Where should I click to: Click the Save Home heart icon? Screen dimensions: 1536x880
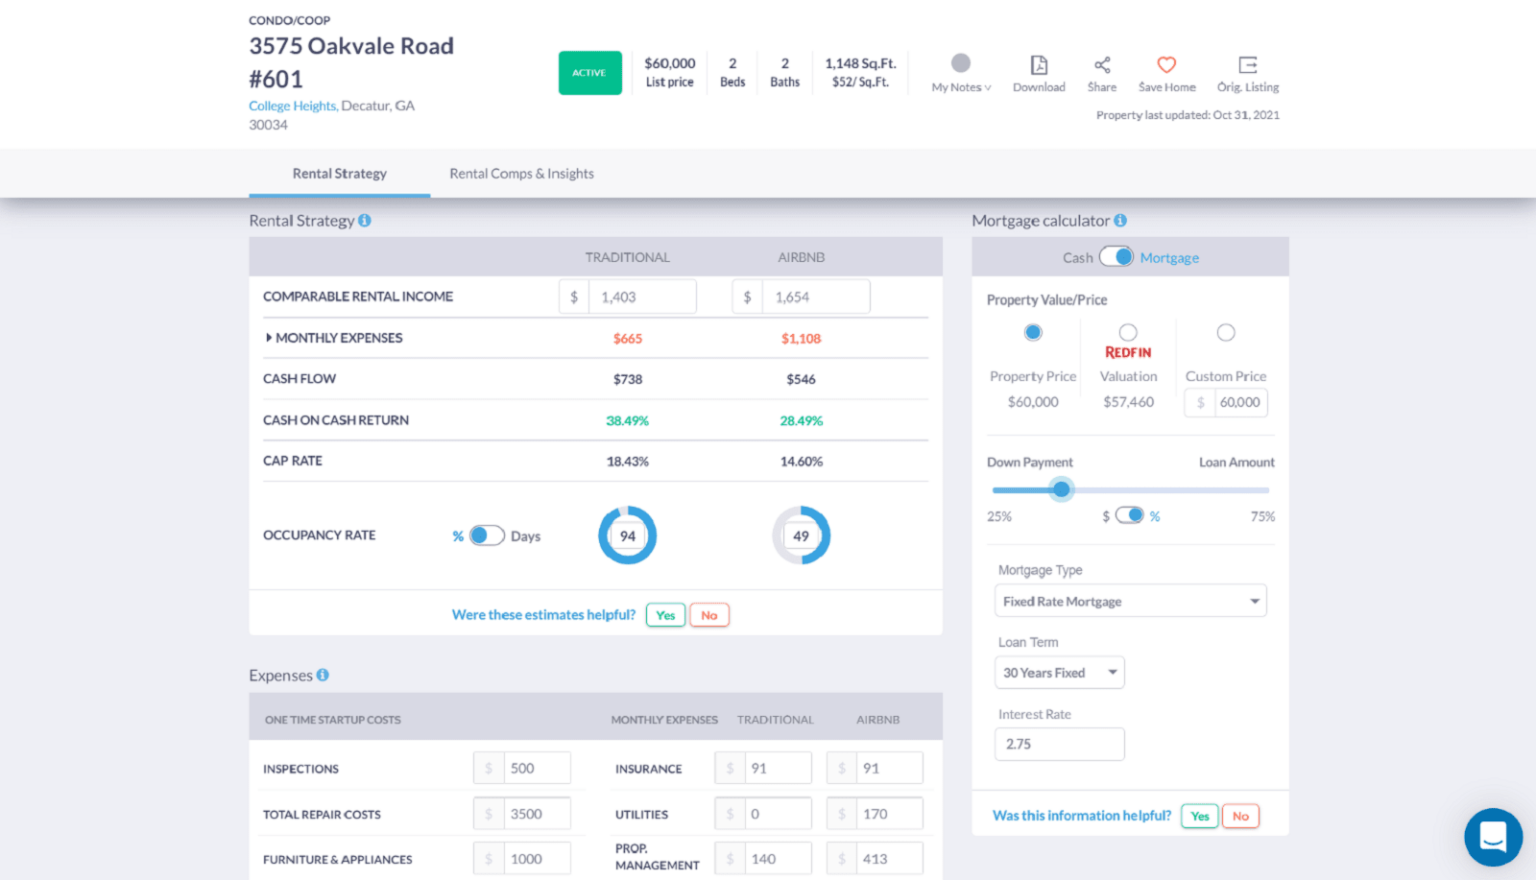(x=1166, y=66)
